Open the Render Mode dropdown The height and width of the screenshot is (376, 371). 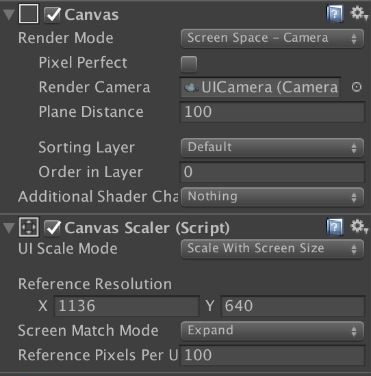tap(272, 39)
